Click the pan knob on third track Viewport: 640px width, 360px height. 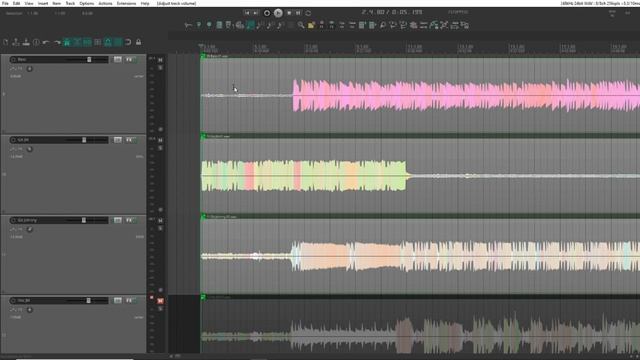click(29, 229)
